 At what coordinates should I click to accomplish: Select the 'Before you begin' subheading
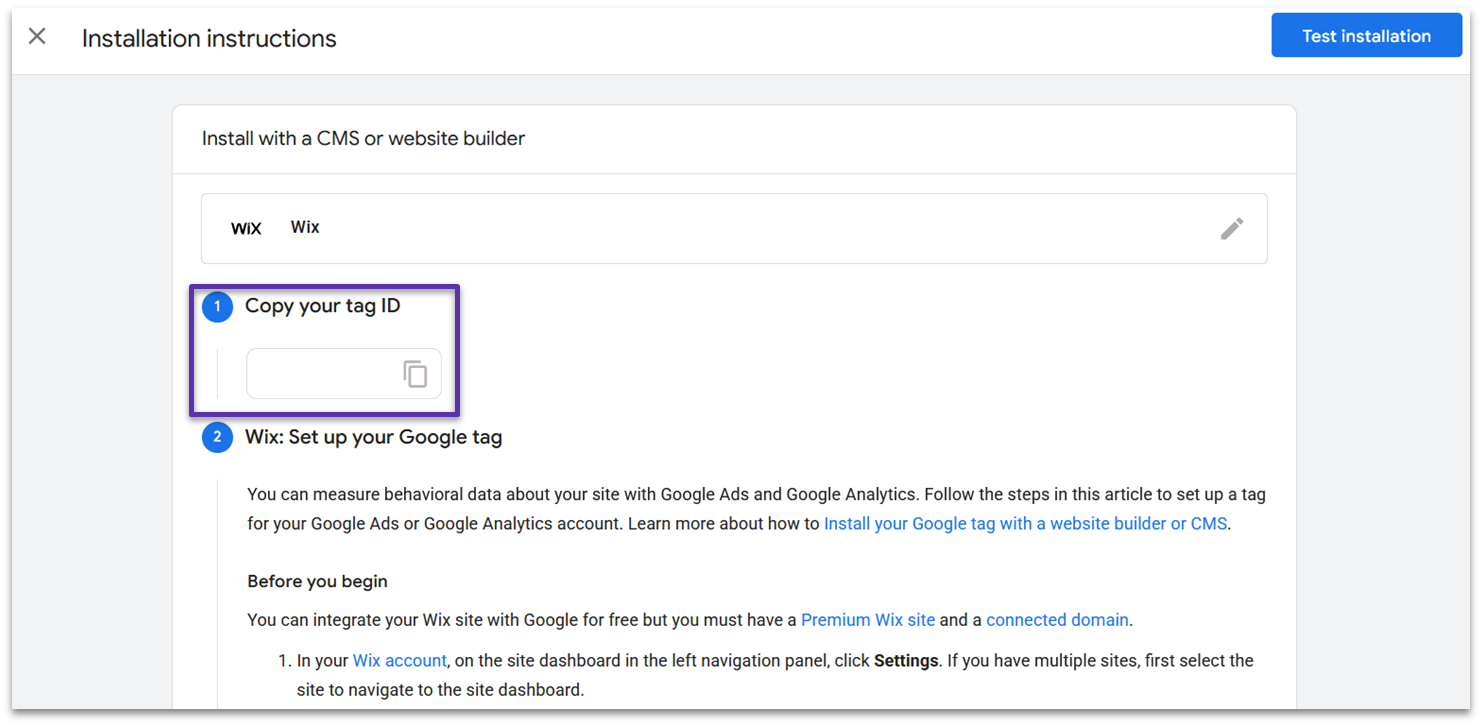tap(318, 581)
